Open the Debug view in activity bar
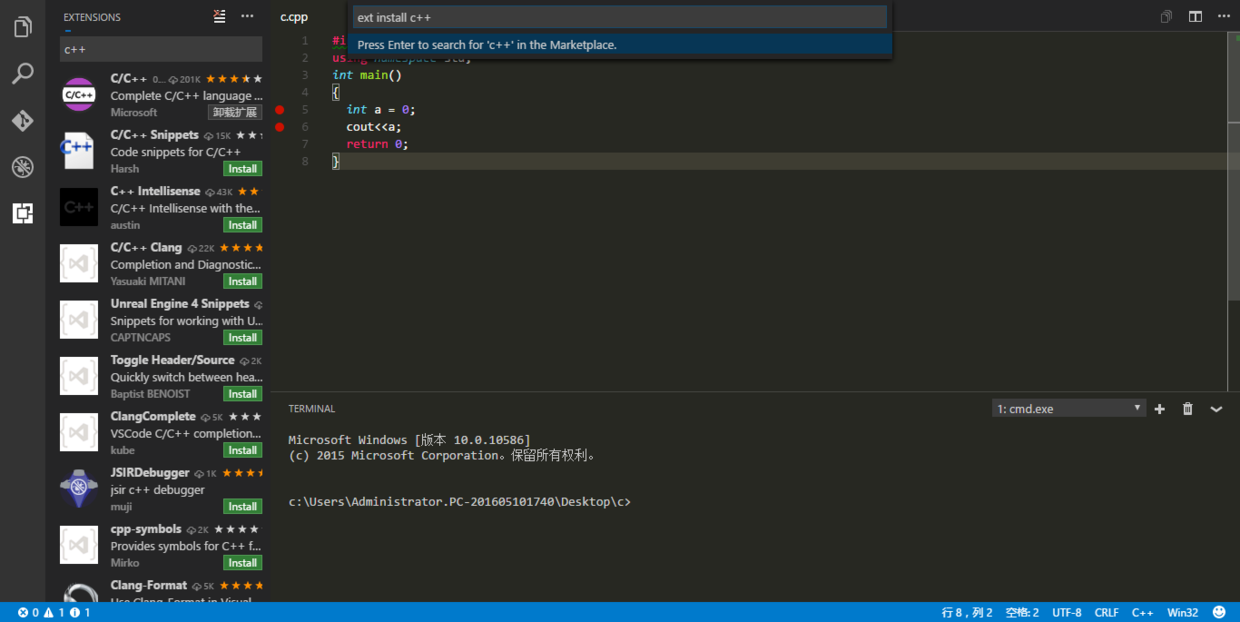This screenshot has width=1240, height=622. [x=22, y=167]
